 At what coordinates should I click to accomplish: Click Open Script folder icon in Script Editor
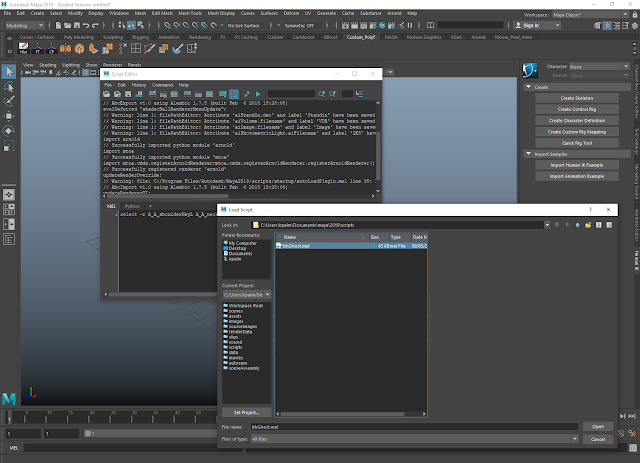click(x=107, y=94)
